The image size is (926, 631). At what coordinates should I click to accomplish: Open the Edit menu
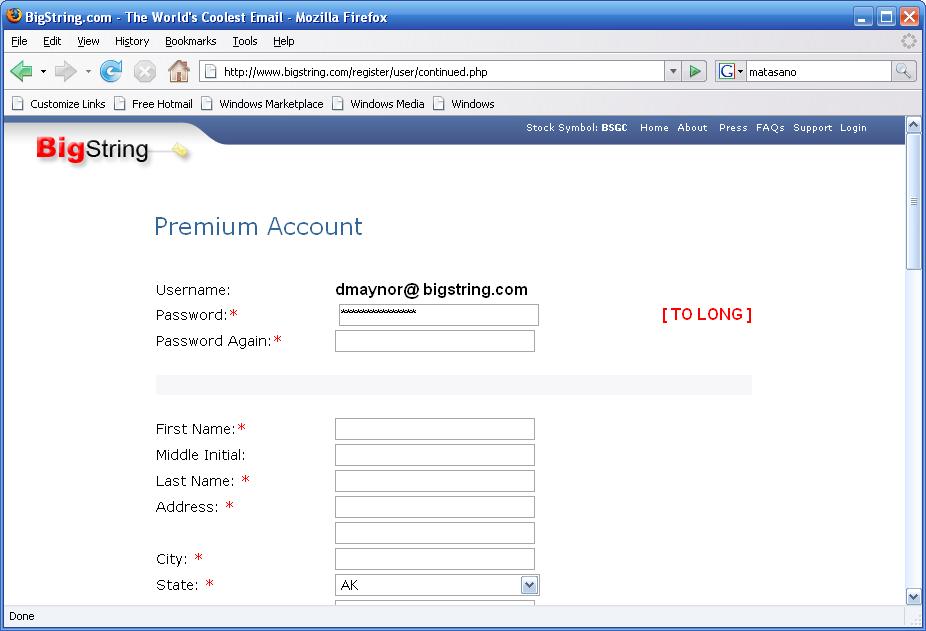click(52, 41)
